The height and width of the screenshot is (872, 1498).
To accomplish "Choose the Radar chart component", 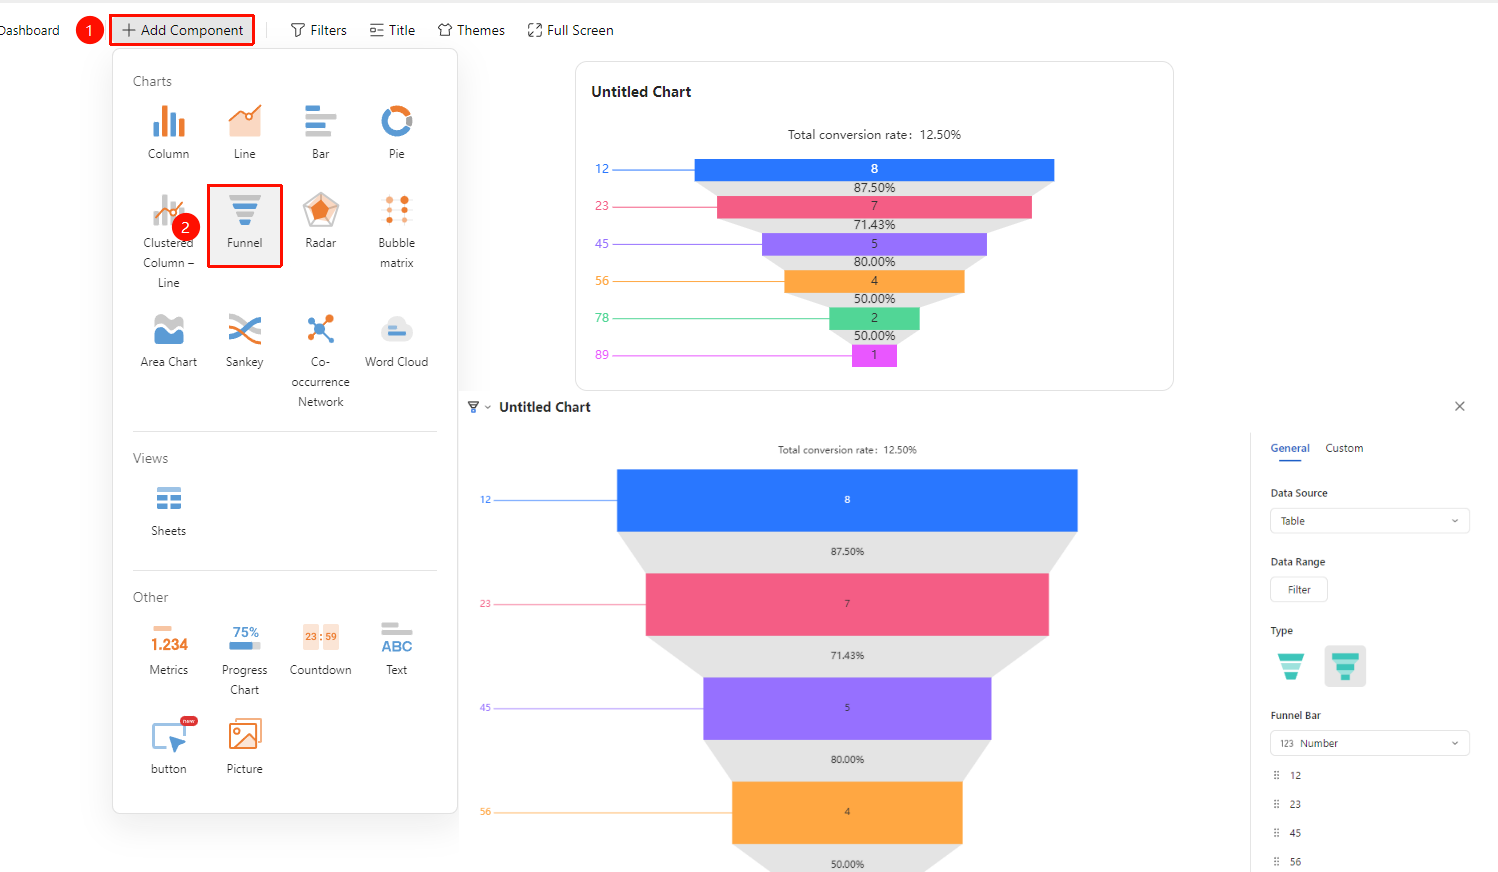I will [x=321, y=221].
